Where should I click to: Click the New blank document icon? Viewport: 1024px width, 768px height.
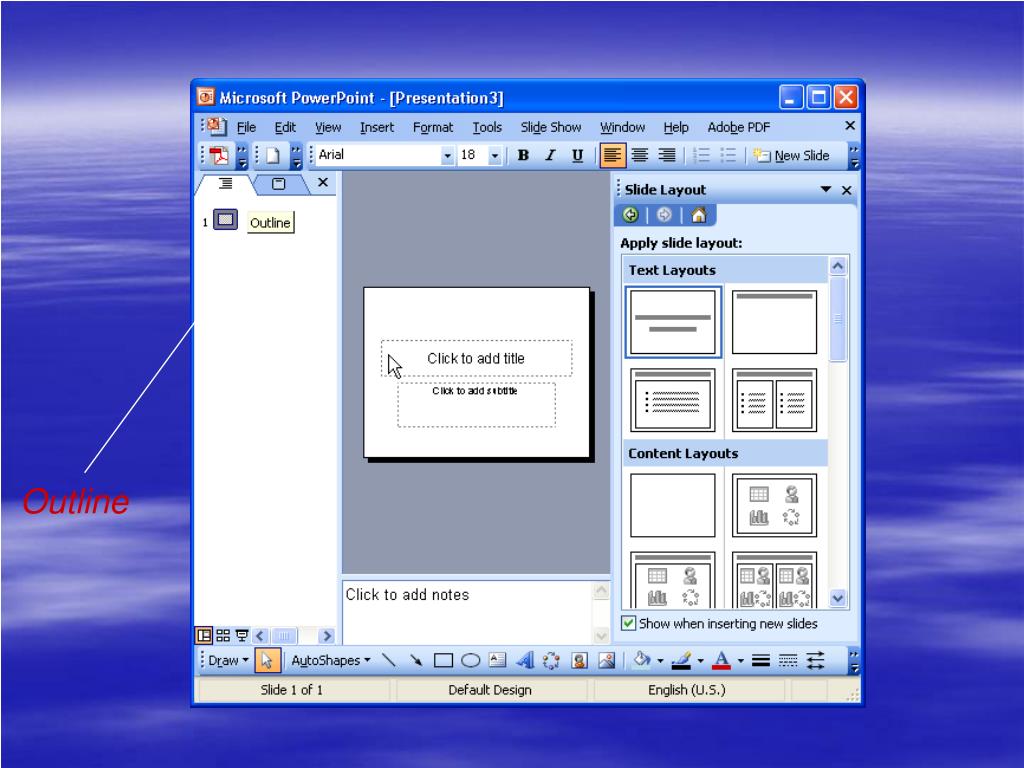(x=272, y=155)
